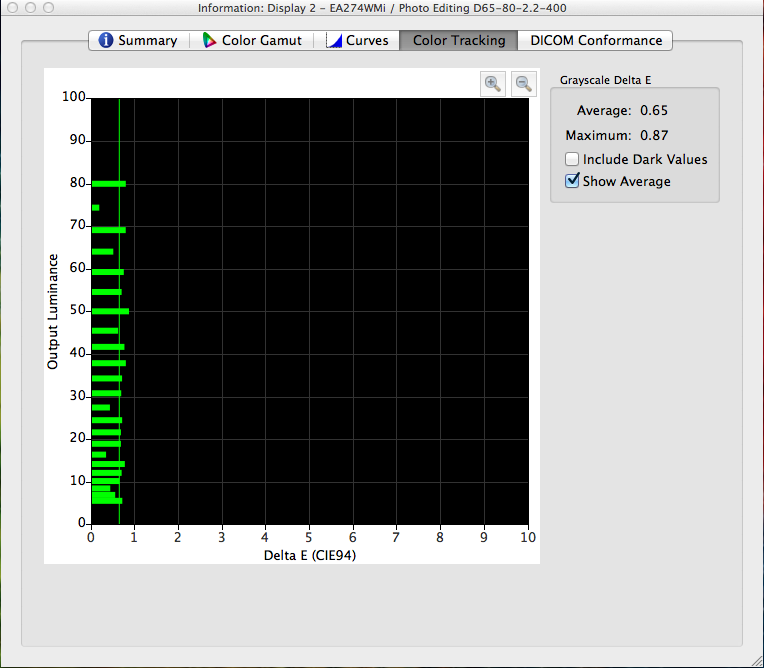The height and width of the screenshot is (668, 764).
Task: Click the window's zoom (maximize) button
Action: click(48, 8)
